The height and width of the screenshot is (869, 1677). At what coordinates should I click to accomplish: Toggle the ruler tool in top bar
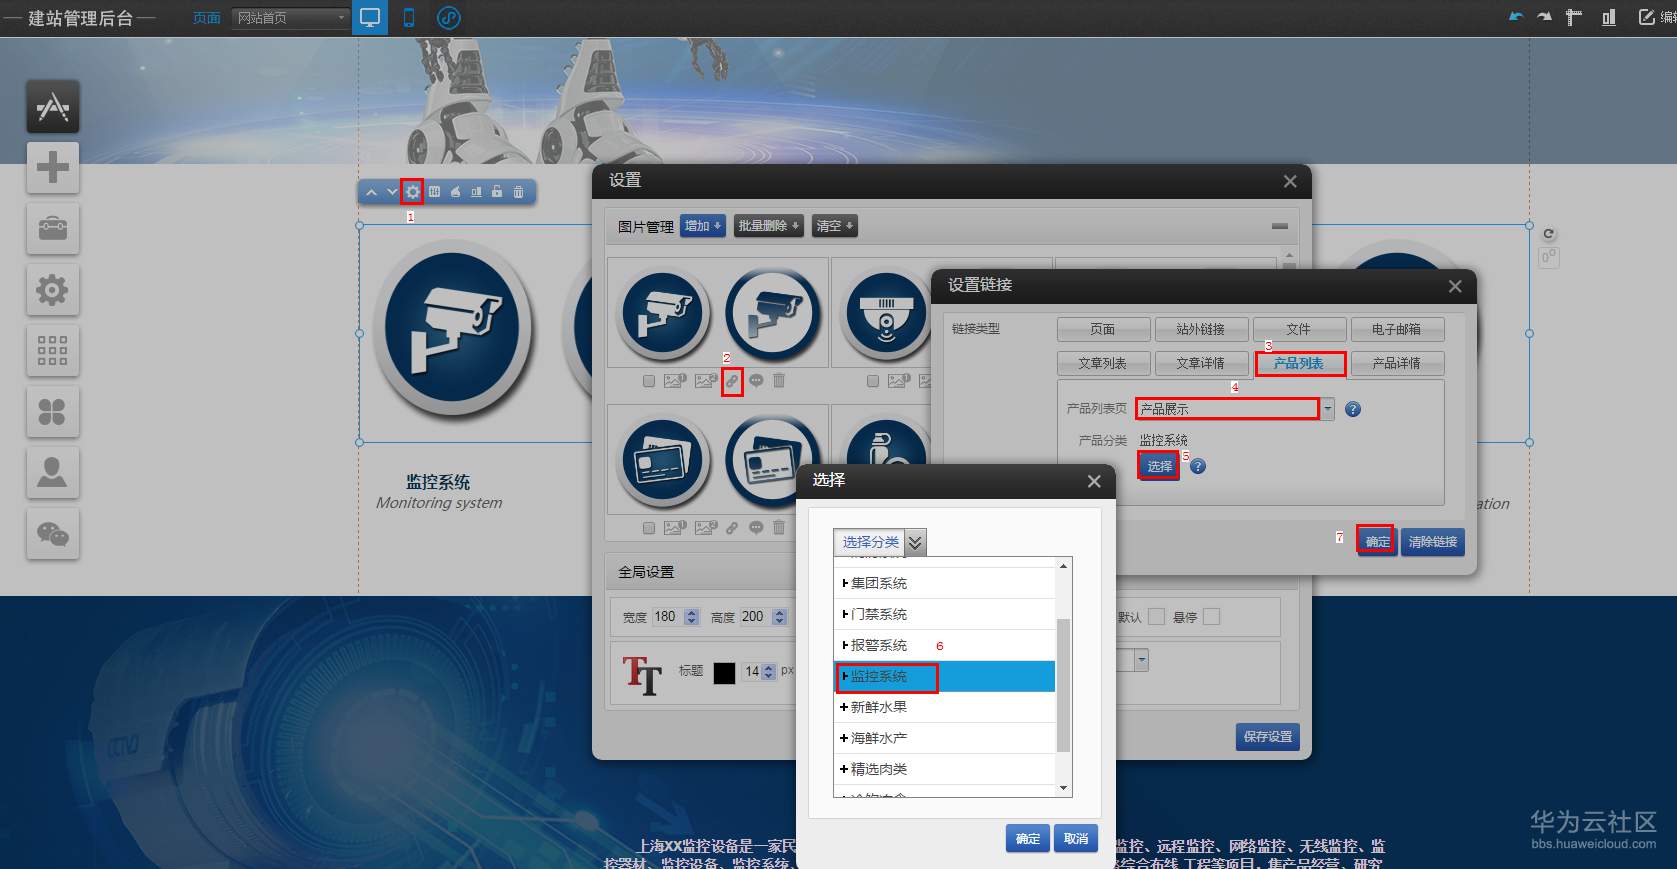click(1574, 17)
